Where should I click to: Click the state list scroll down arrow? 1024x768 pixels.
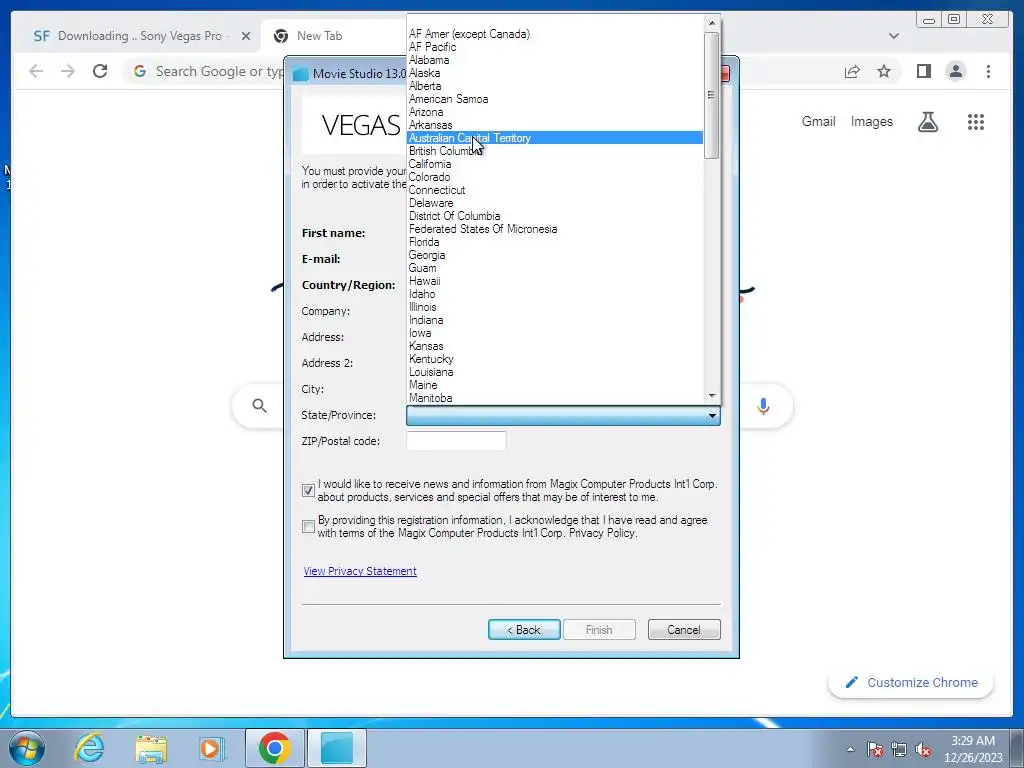click(x=712, y=396)
